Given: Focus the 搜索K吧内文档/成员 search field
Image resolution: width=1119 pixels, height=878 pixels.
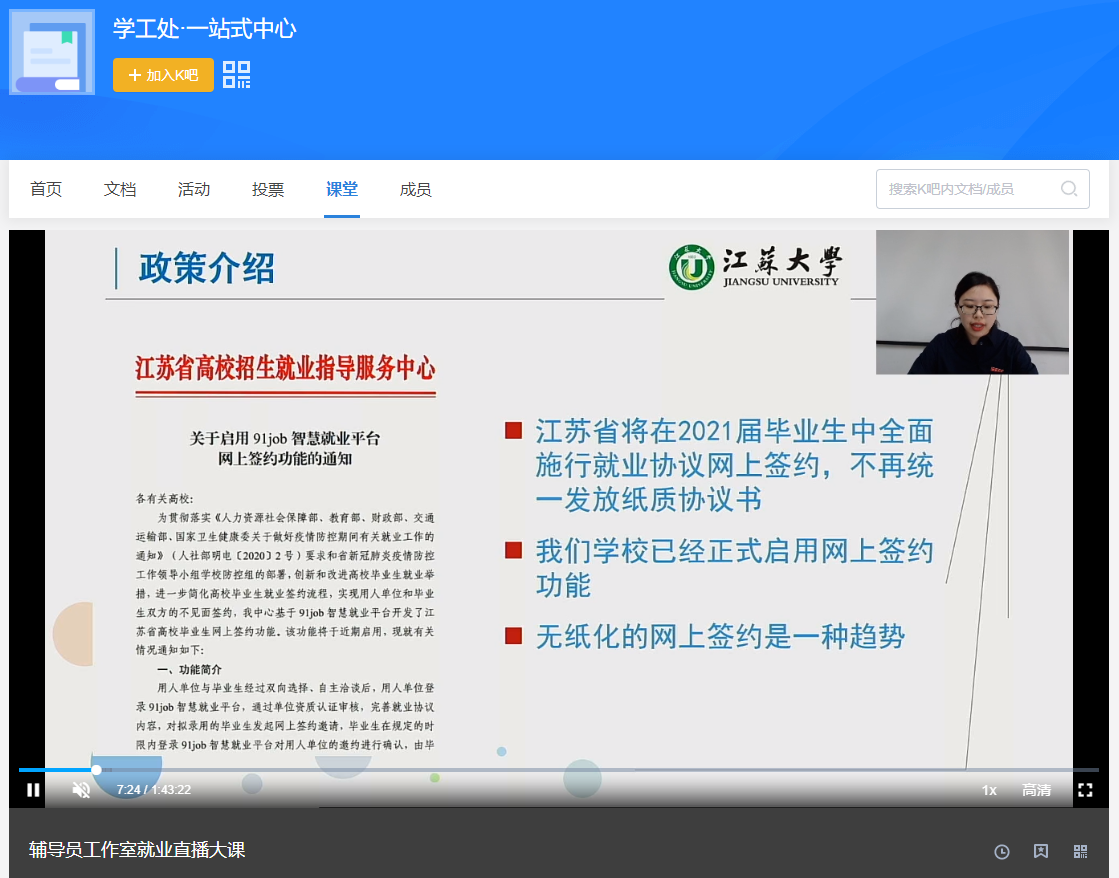Looking at the screenshot, I should click(965, 189).
